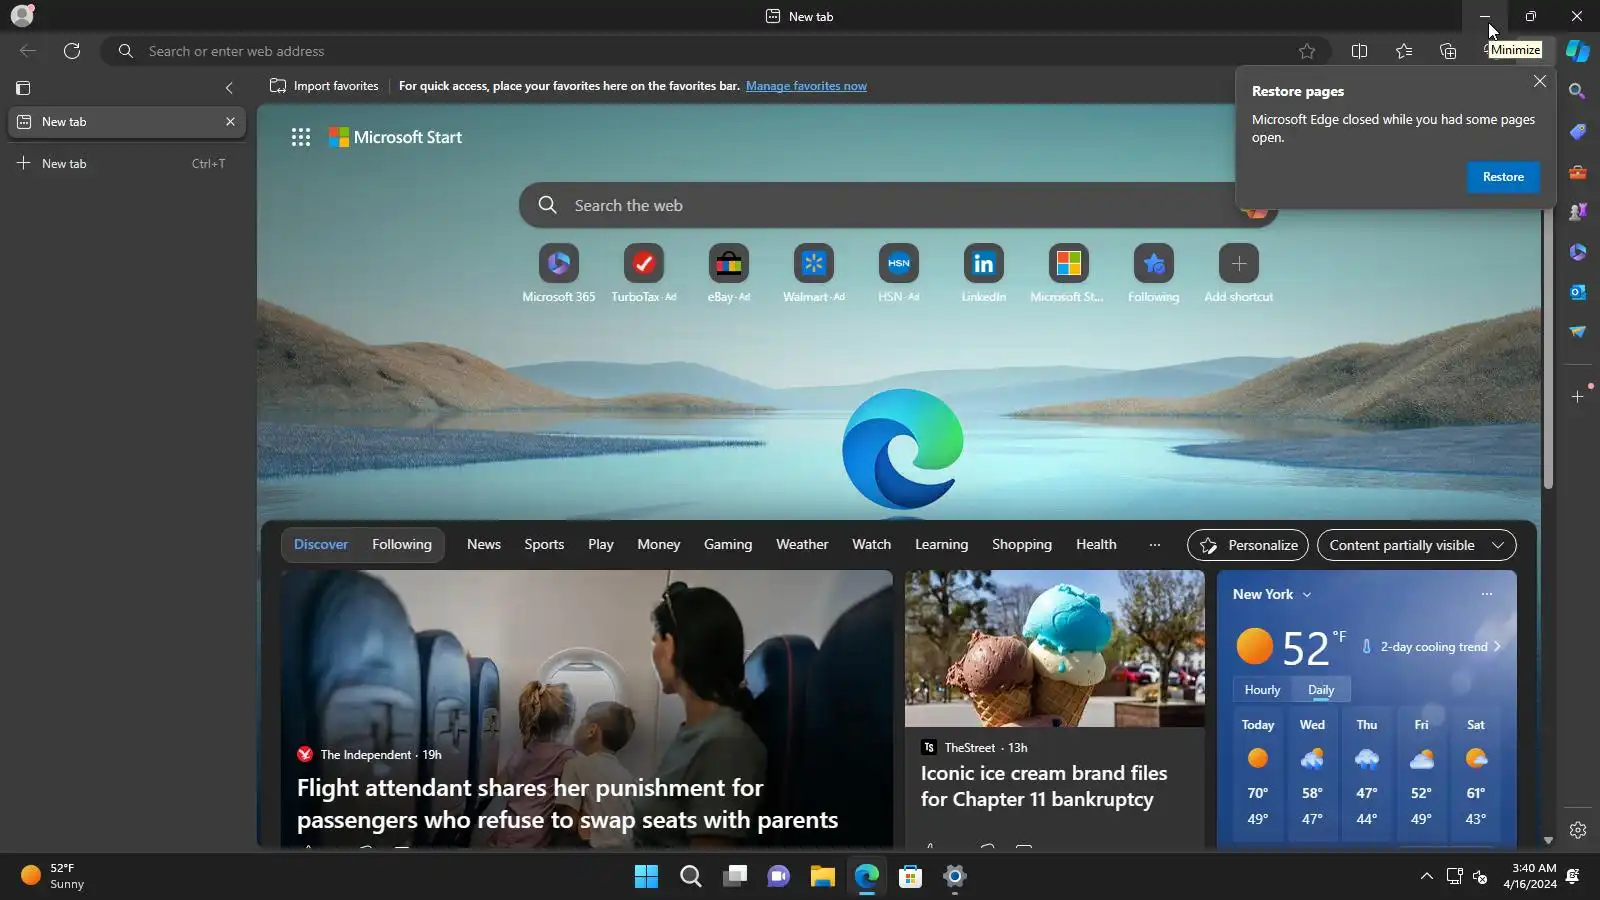Screen dimensions: 1600x900
Task: Open the Walmart quick link
Action: click(x=814, y=273)
